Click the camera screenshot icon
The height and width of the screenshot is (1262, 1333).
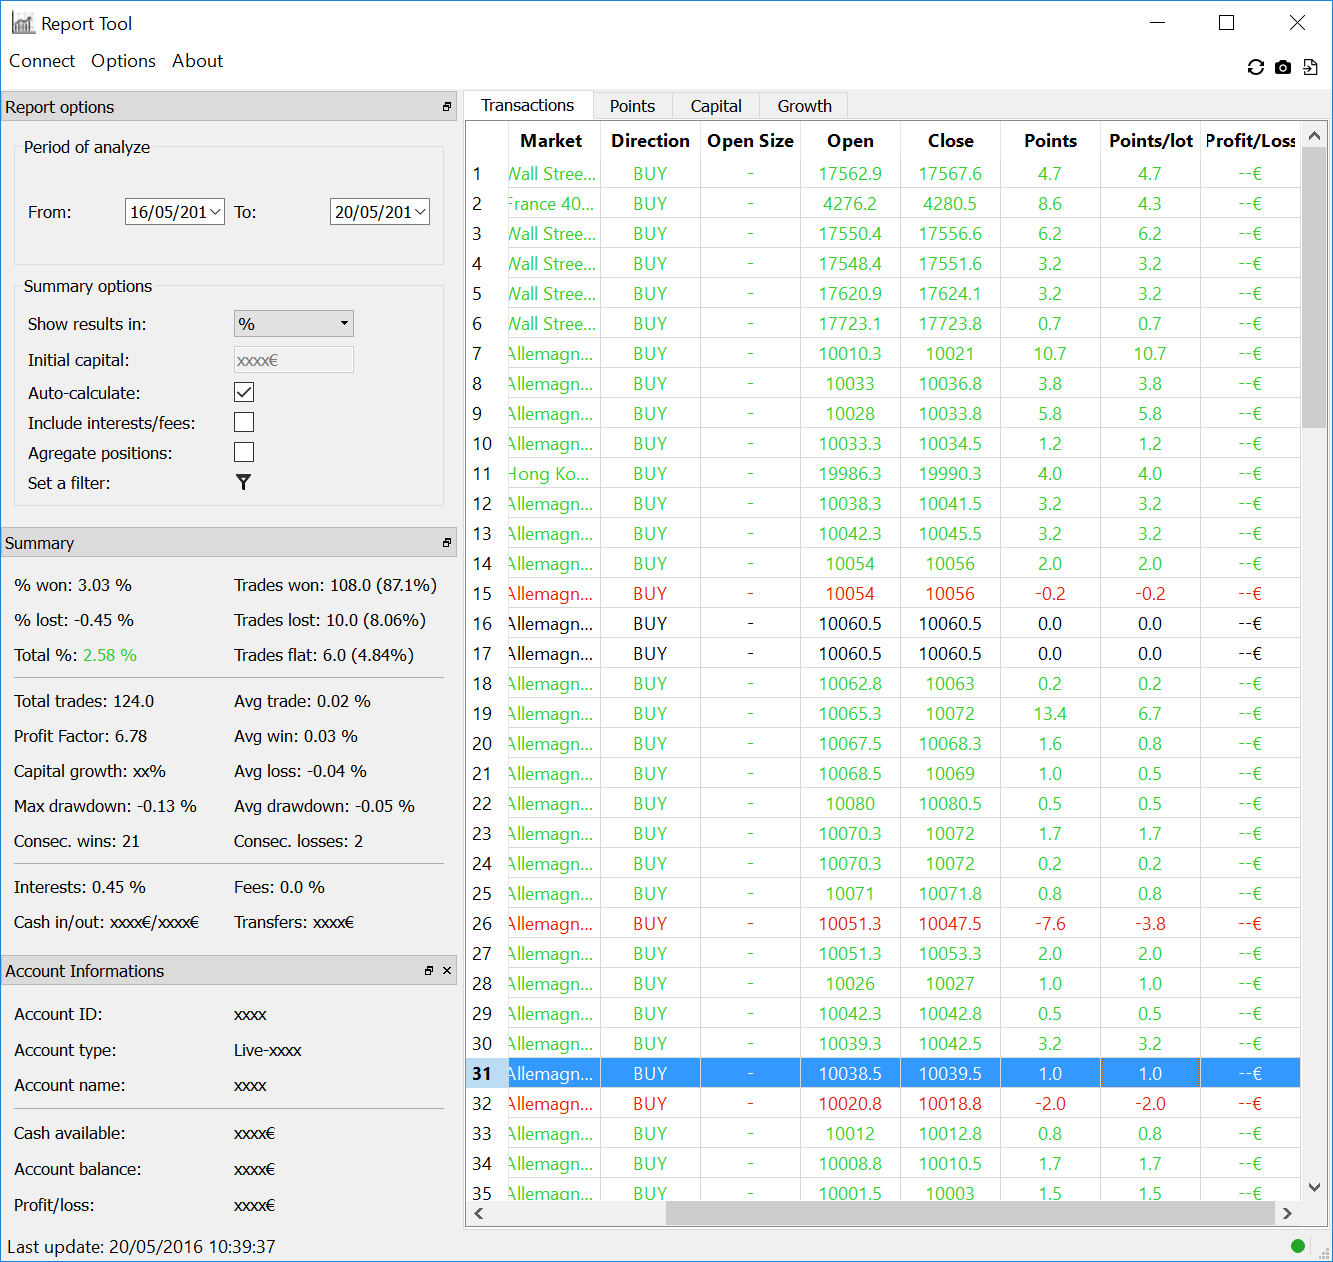click(1283, 67)
